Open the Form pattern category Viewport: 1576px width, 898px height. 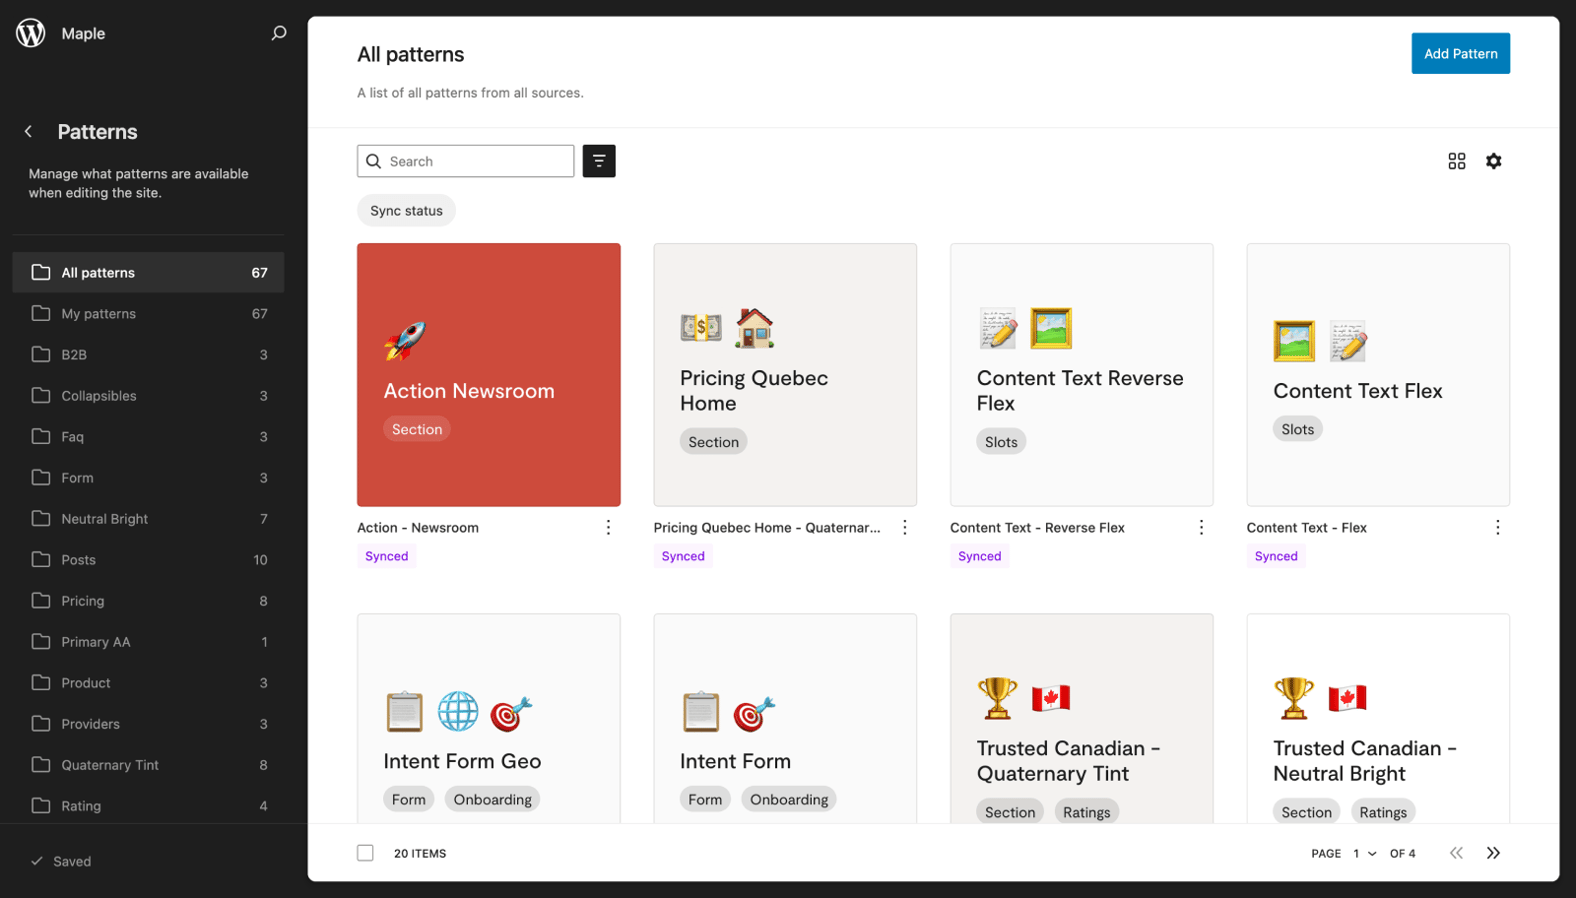point(148,477)
